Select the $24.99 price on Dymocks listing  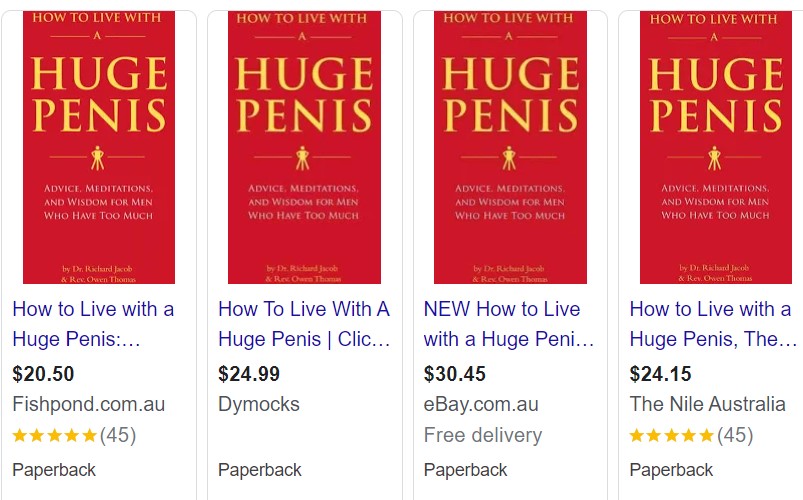pos(249,374)
